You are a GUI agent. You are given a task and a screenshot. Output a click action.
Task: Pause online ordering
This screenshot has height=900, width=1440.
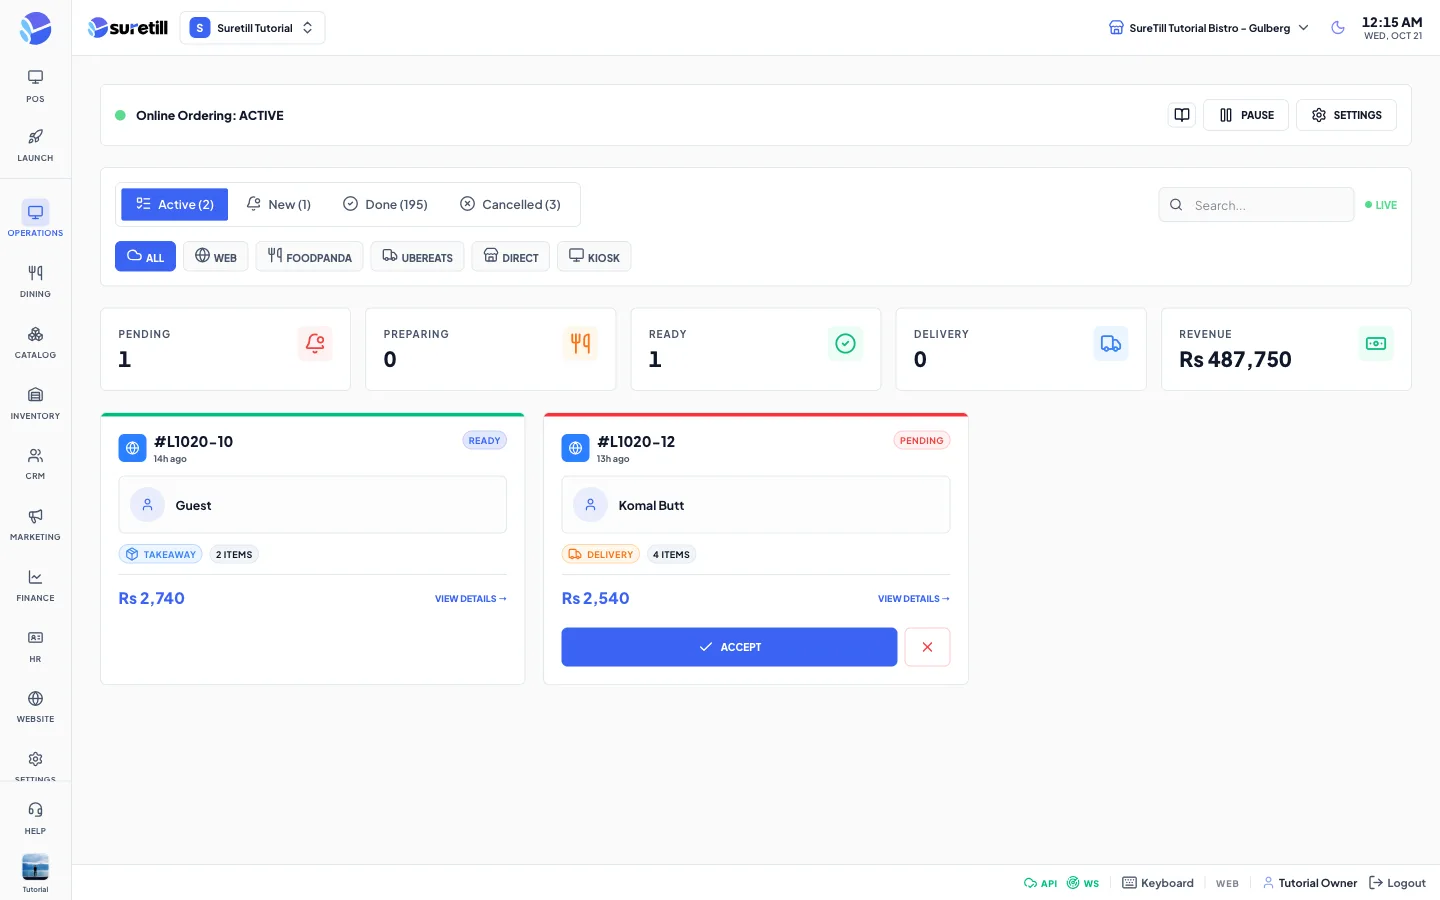point(1246,115)
